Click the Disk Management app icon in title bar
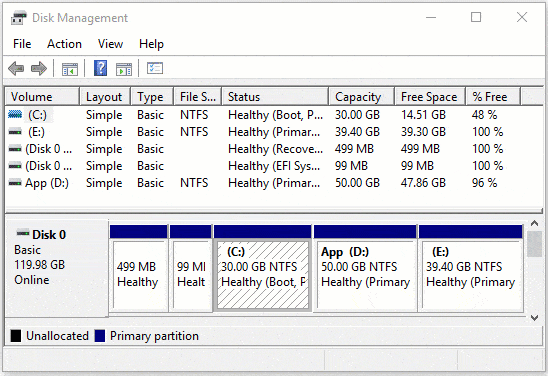The height and width of the screenshot is (376, 548). click(19, 17)
